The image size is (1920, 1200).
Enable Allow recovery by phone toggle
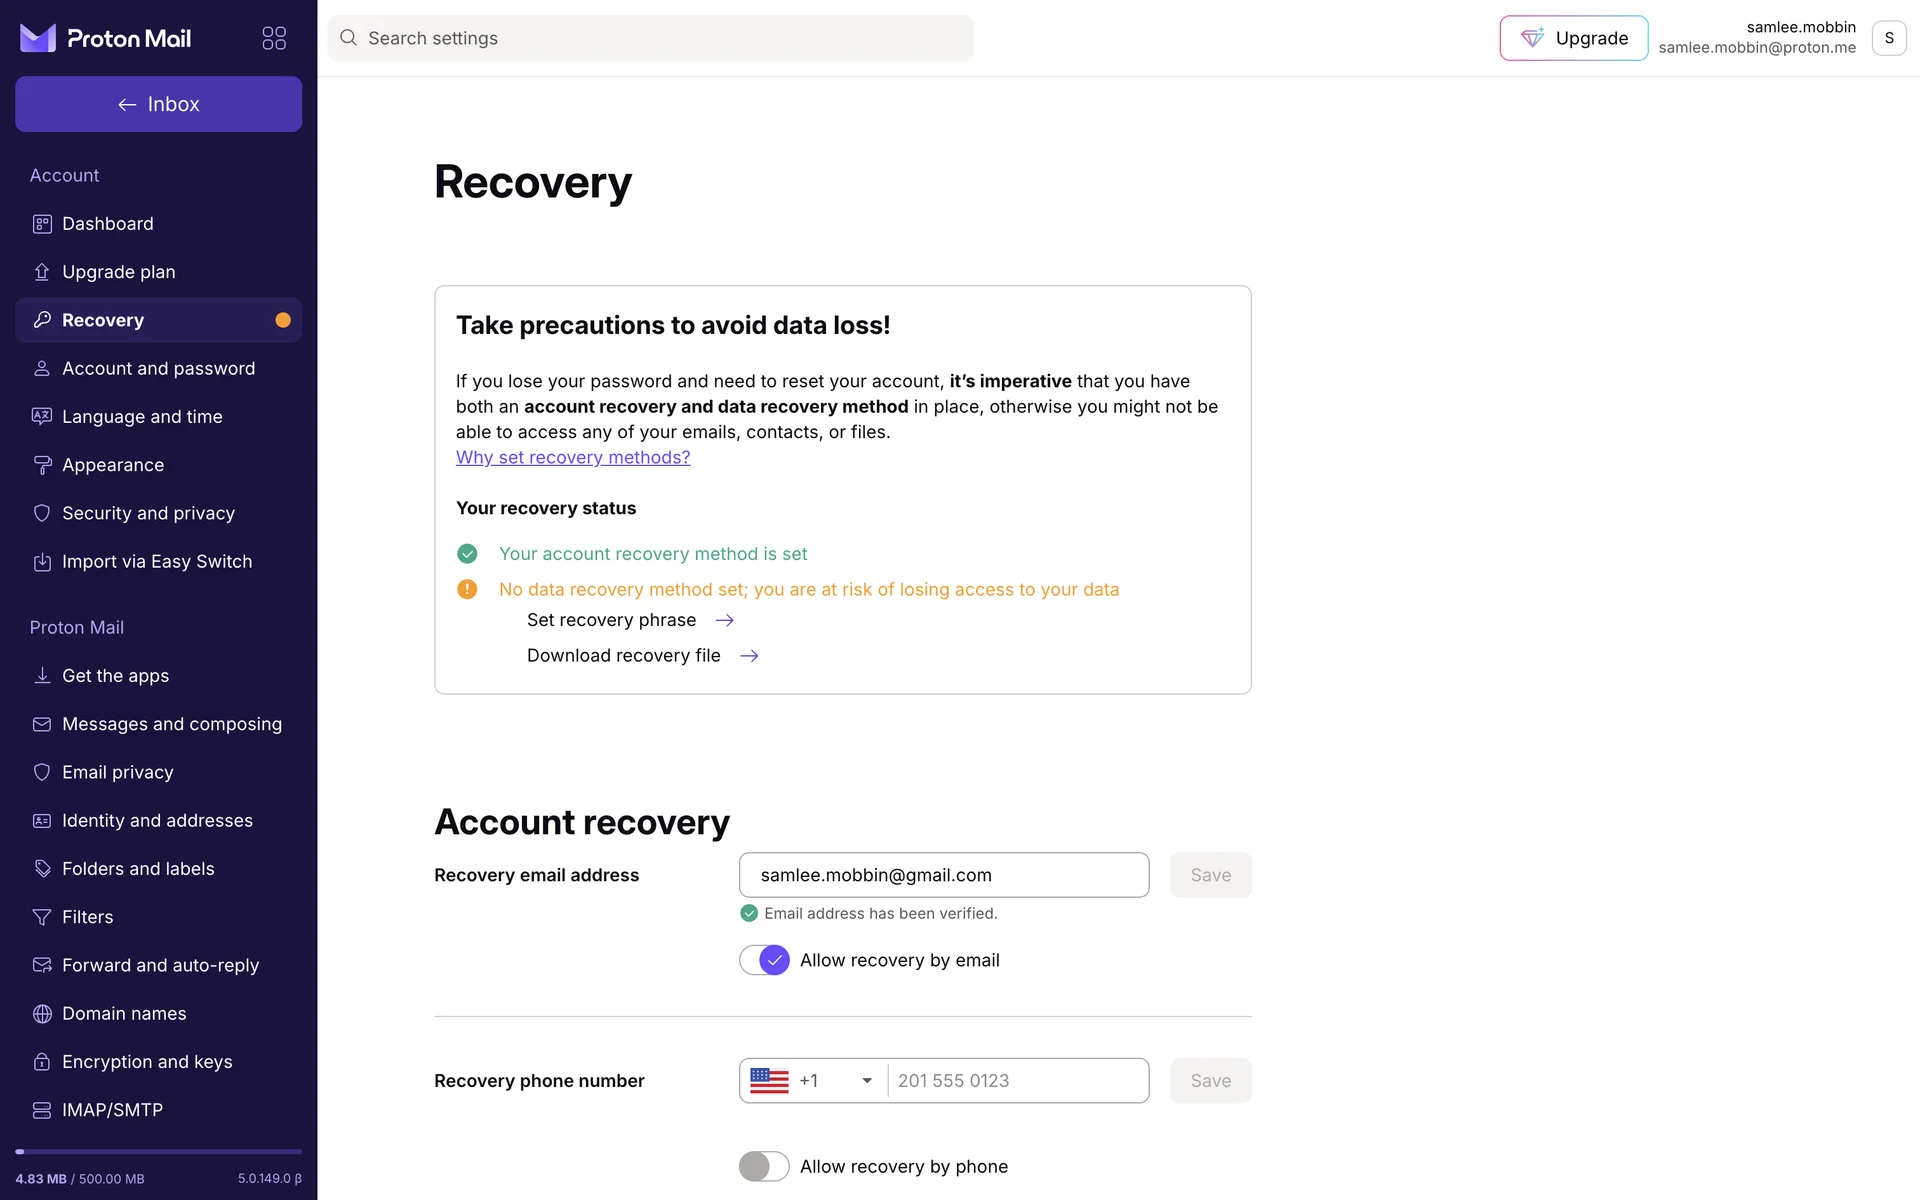pos(765,1166)
